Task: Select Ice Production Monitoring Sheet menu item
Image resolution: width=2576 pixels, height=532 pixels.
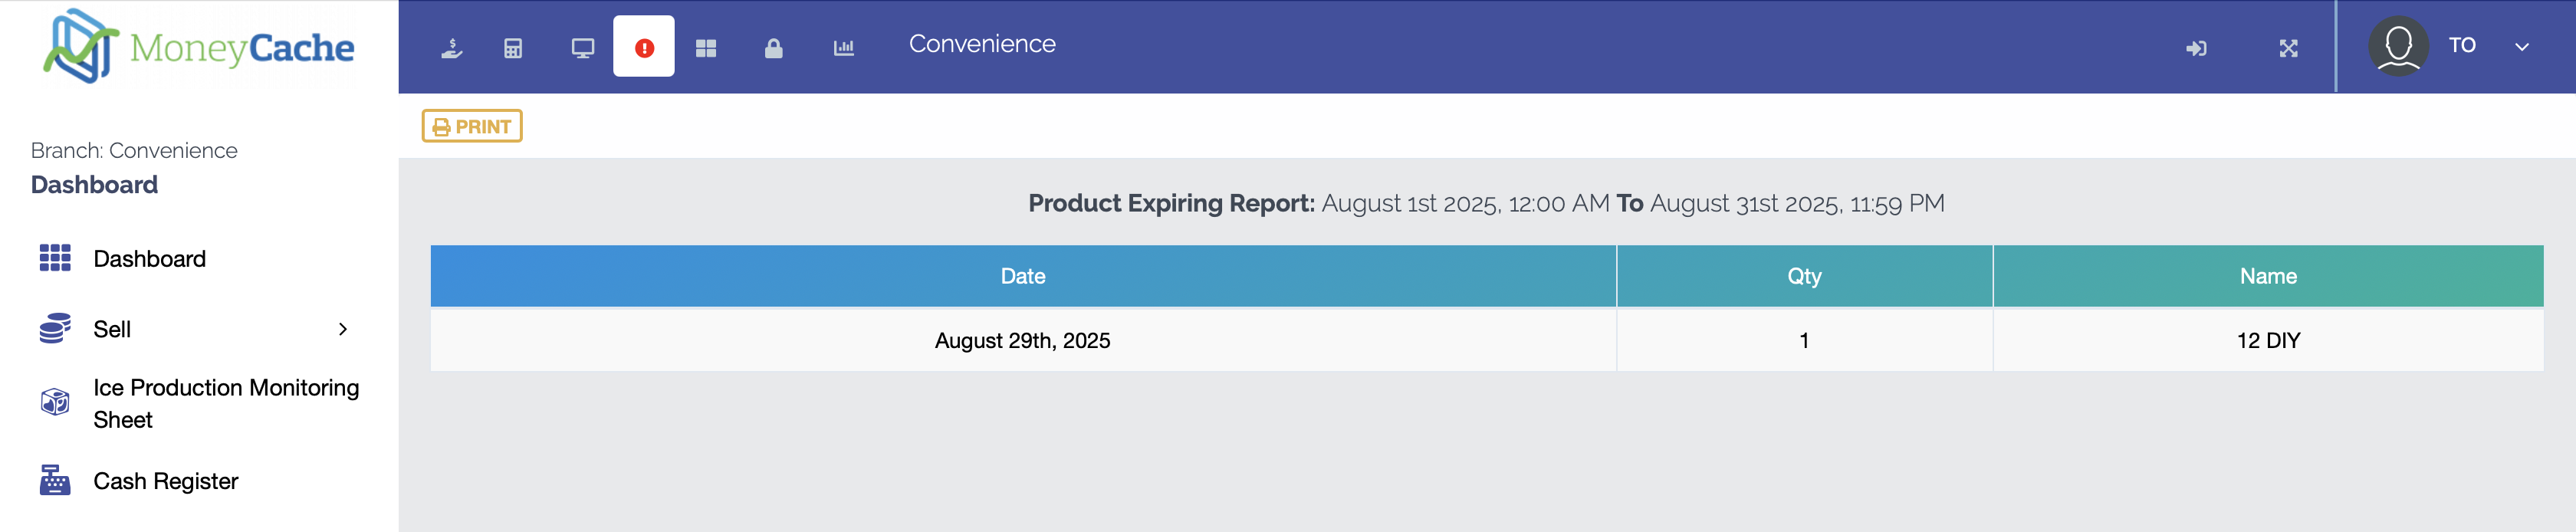Action: coord(225,403)
